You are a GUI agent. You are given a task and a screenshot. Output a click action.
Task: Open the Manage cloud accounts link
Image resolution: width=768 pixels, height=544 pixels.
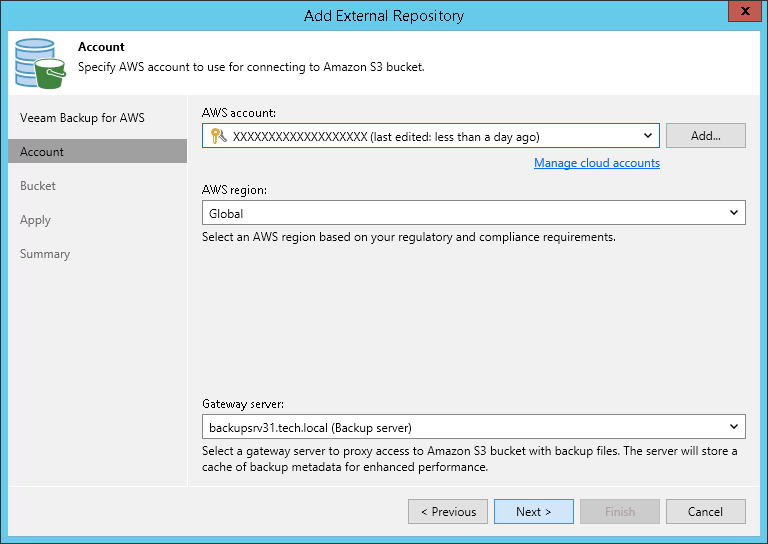[597, 163]
